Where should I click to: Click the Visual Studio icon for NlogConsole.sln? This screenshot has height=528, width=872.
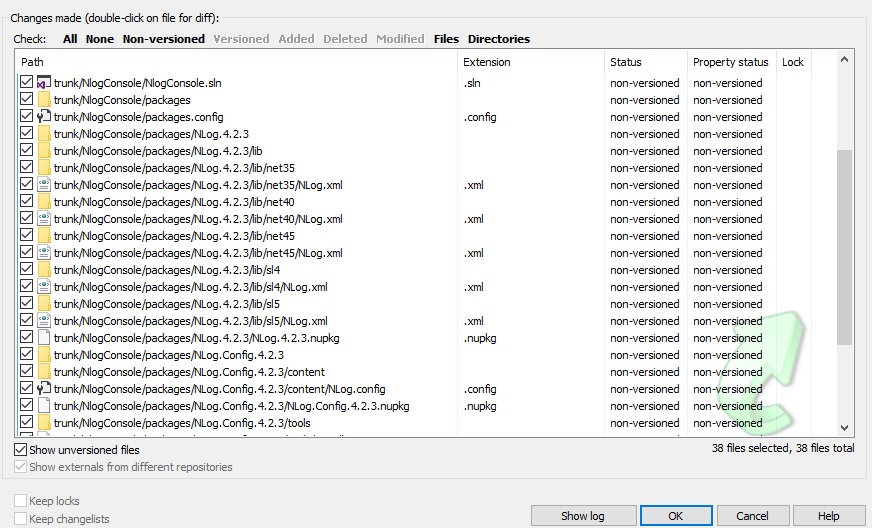(x=44, y=83)
